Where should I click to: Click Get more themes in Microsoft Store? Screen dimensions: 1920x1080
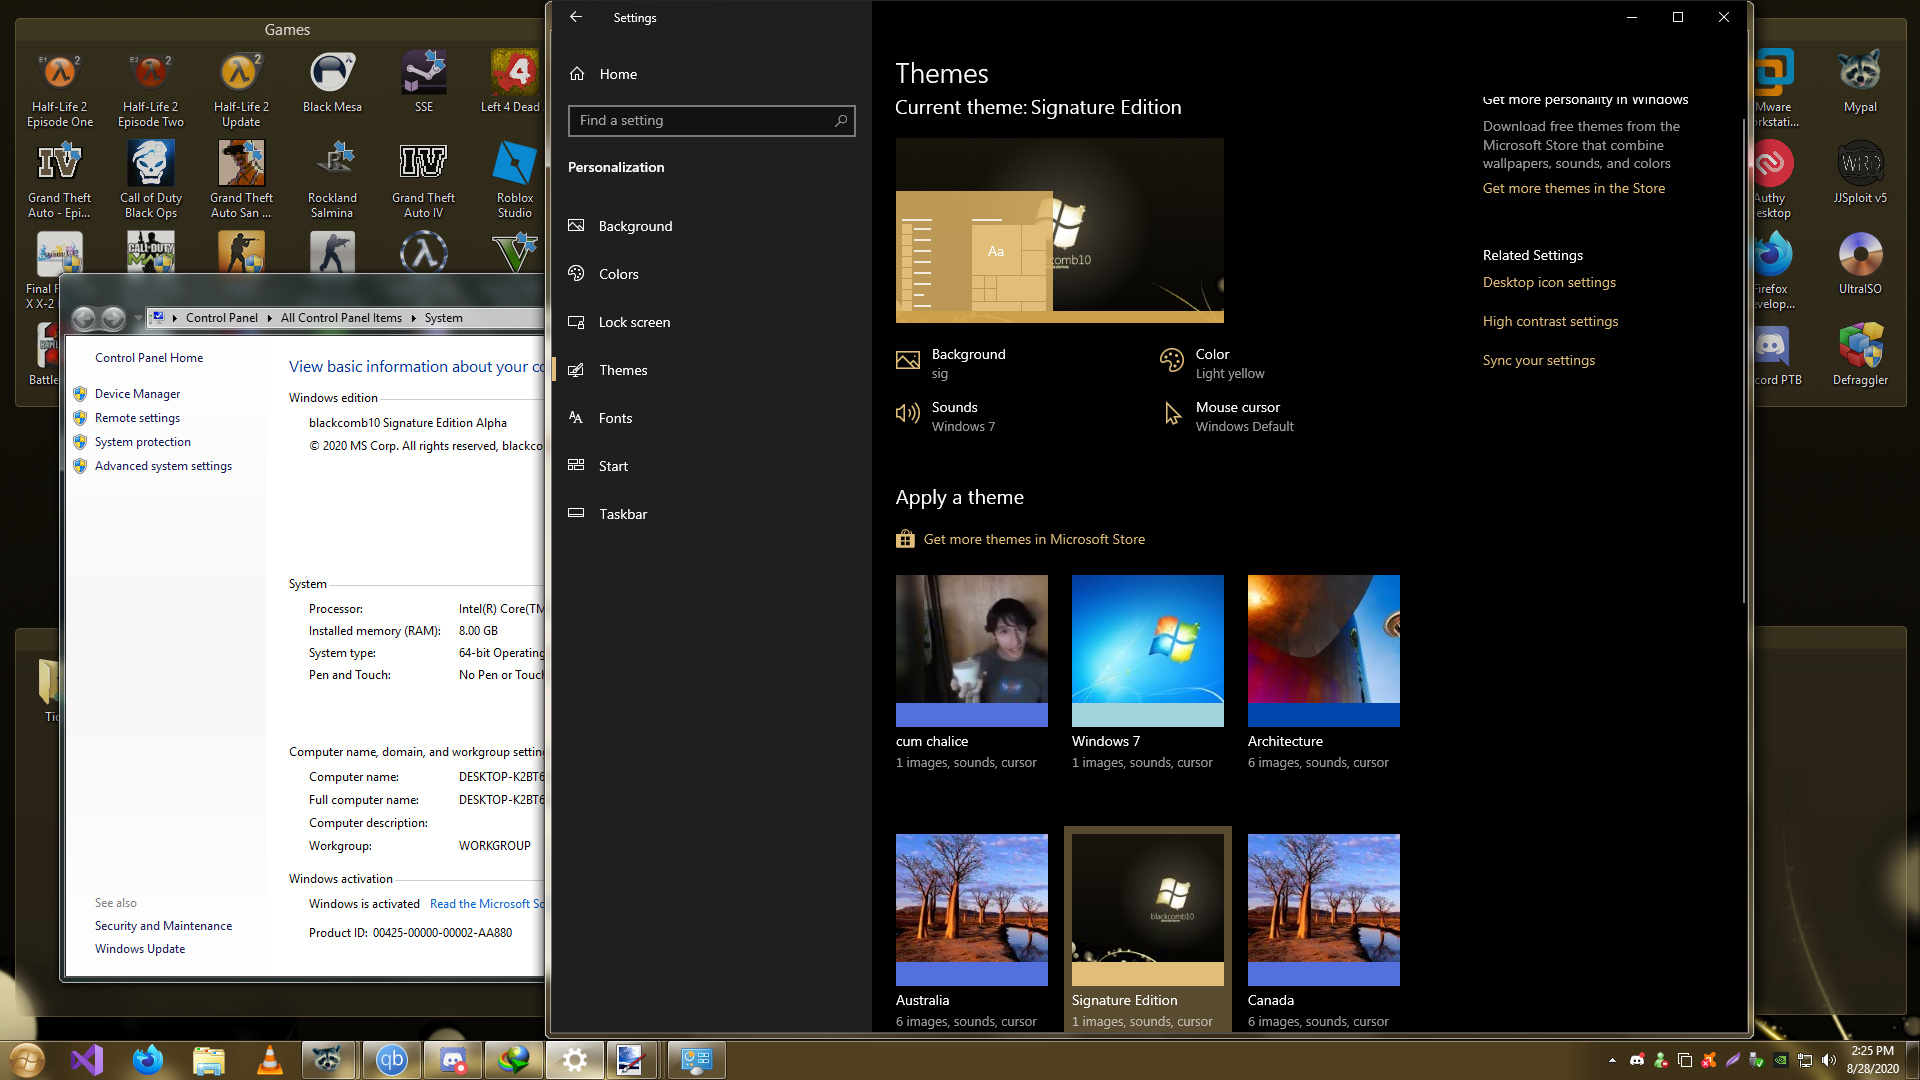[x=1033, y=539]
